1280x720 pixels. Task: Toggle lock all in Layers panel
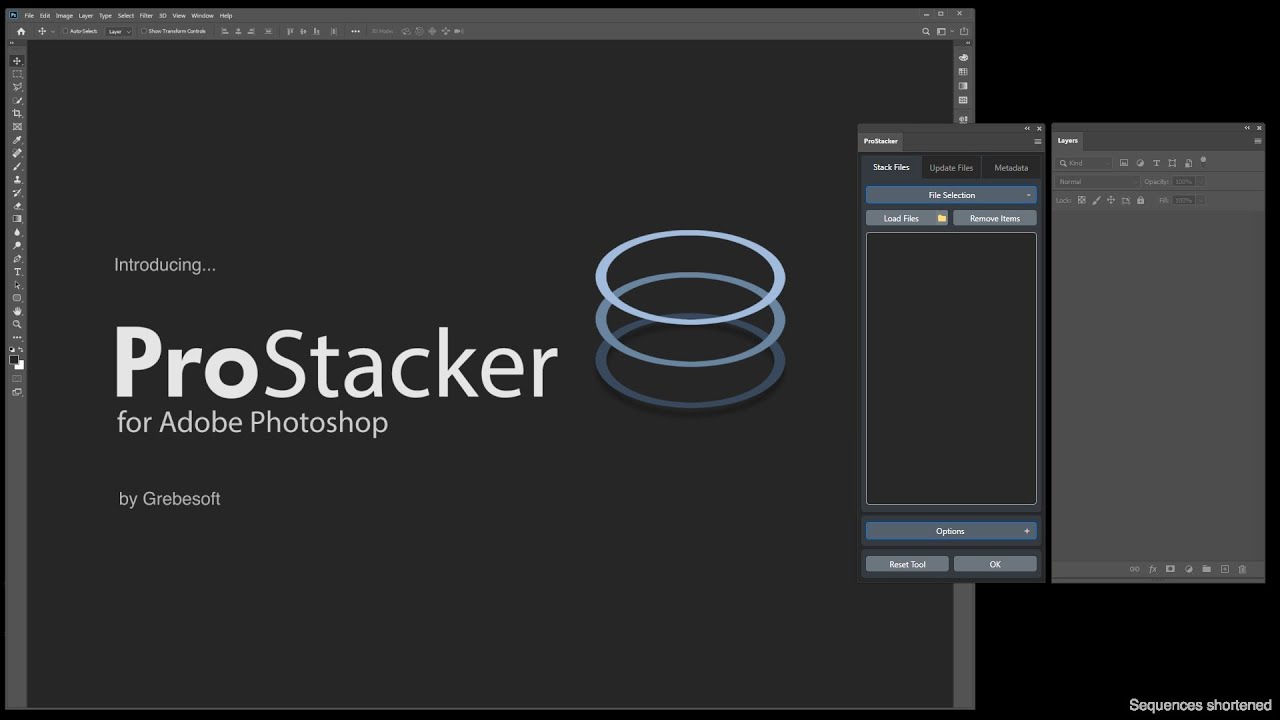pos(1140,200)
